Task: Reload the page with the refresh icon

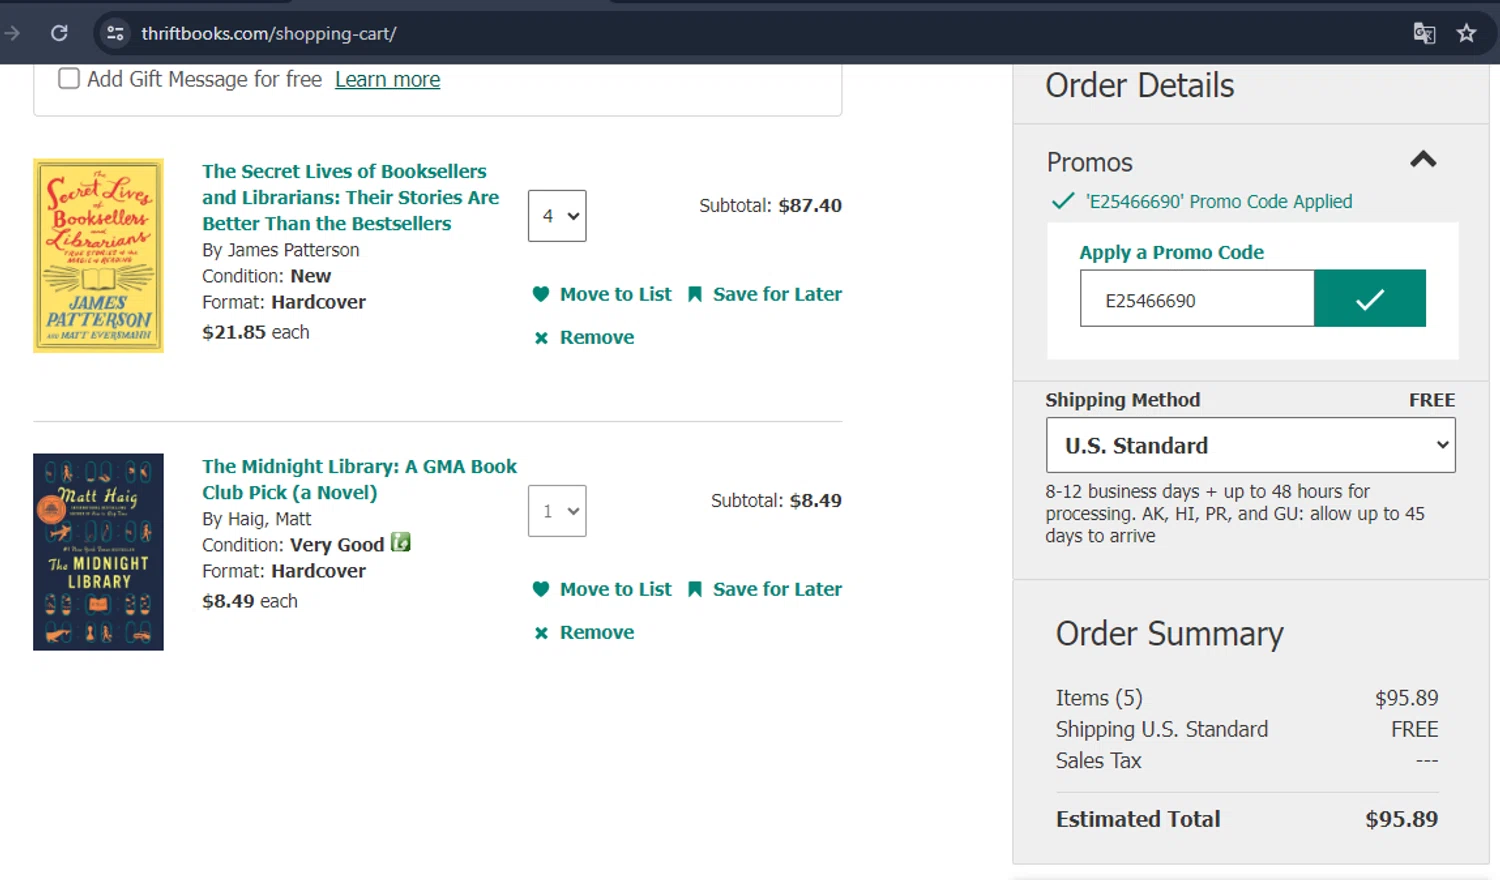Action: point(59,33)
